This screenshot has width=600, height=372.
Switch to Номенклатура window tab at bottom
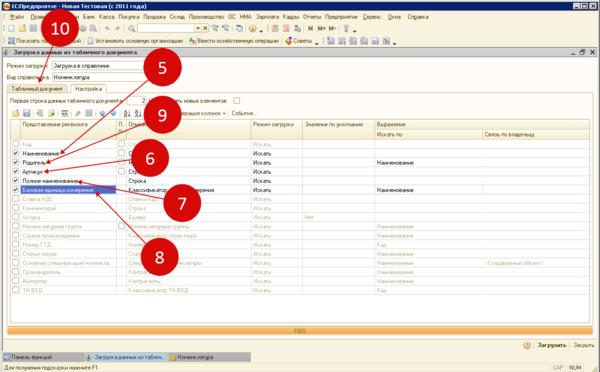209,357
